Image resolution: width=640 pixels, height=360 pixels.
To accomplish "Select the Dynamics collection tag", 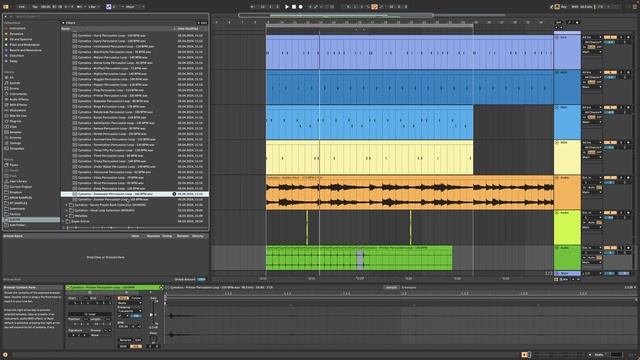I will point(16,34).
